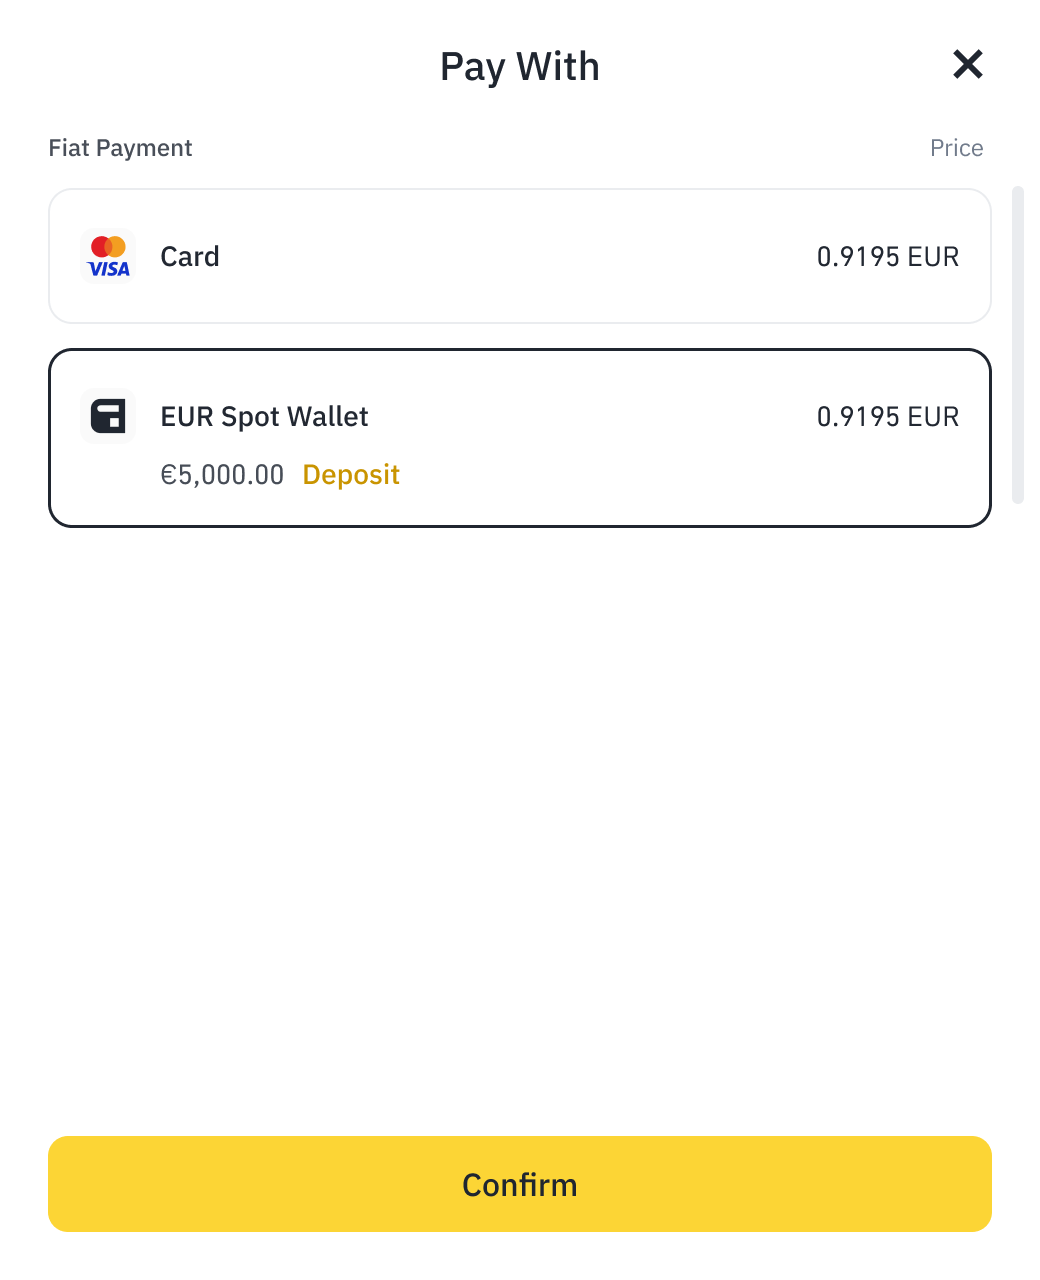Select the Card payment option
Screen dimensions: 1040x1280
pos(520,257)
